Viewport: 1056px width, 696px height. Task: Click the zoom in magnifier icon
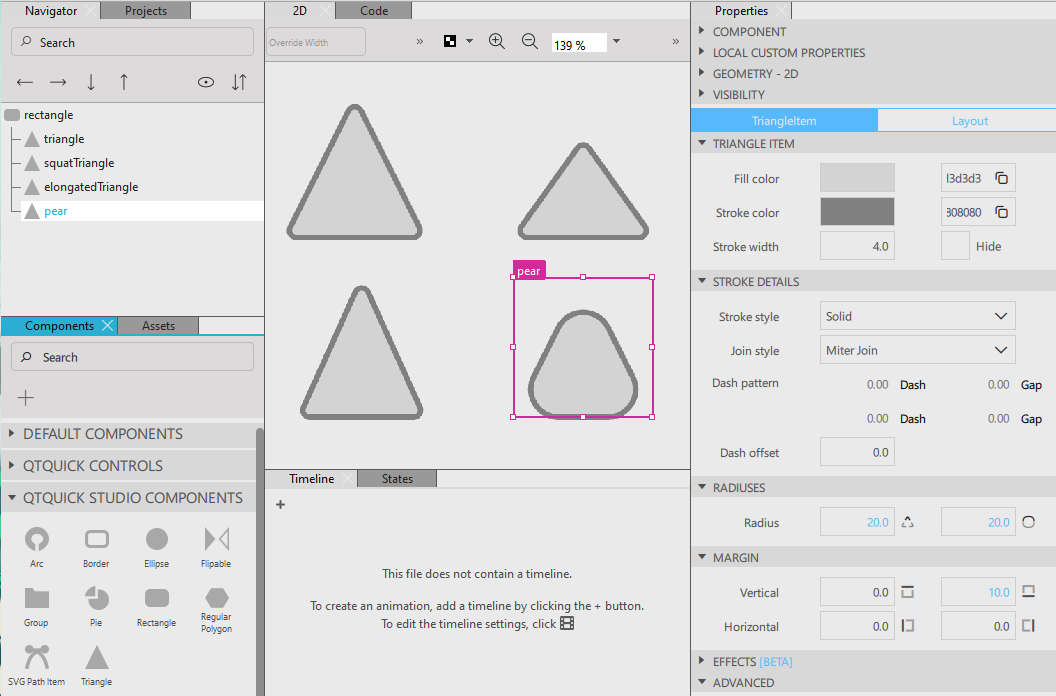pos(497,42)
